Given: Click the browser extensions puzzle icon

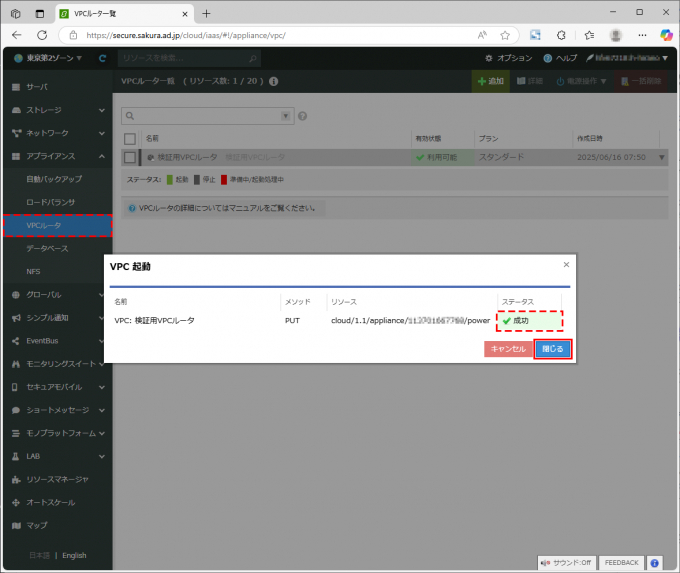Looking at the screenshot, I should coord(561,35).
